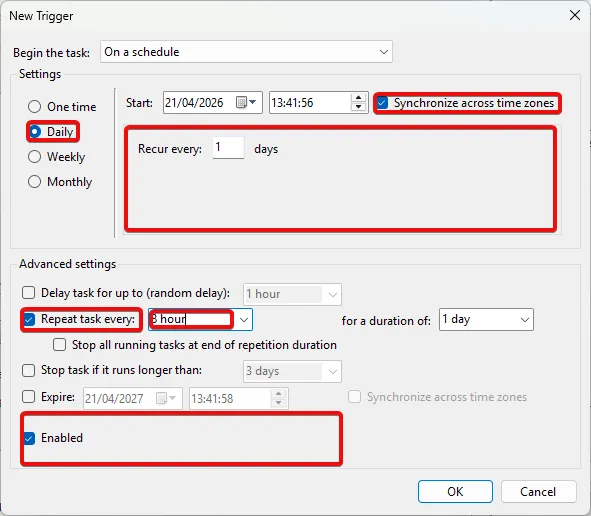Enable Stop task if it runs longer than
The width and height of the screenshot is (591, 516).
(x=29, y=370)
